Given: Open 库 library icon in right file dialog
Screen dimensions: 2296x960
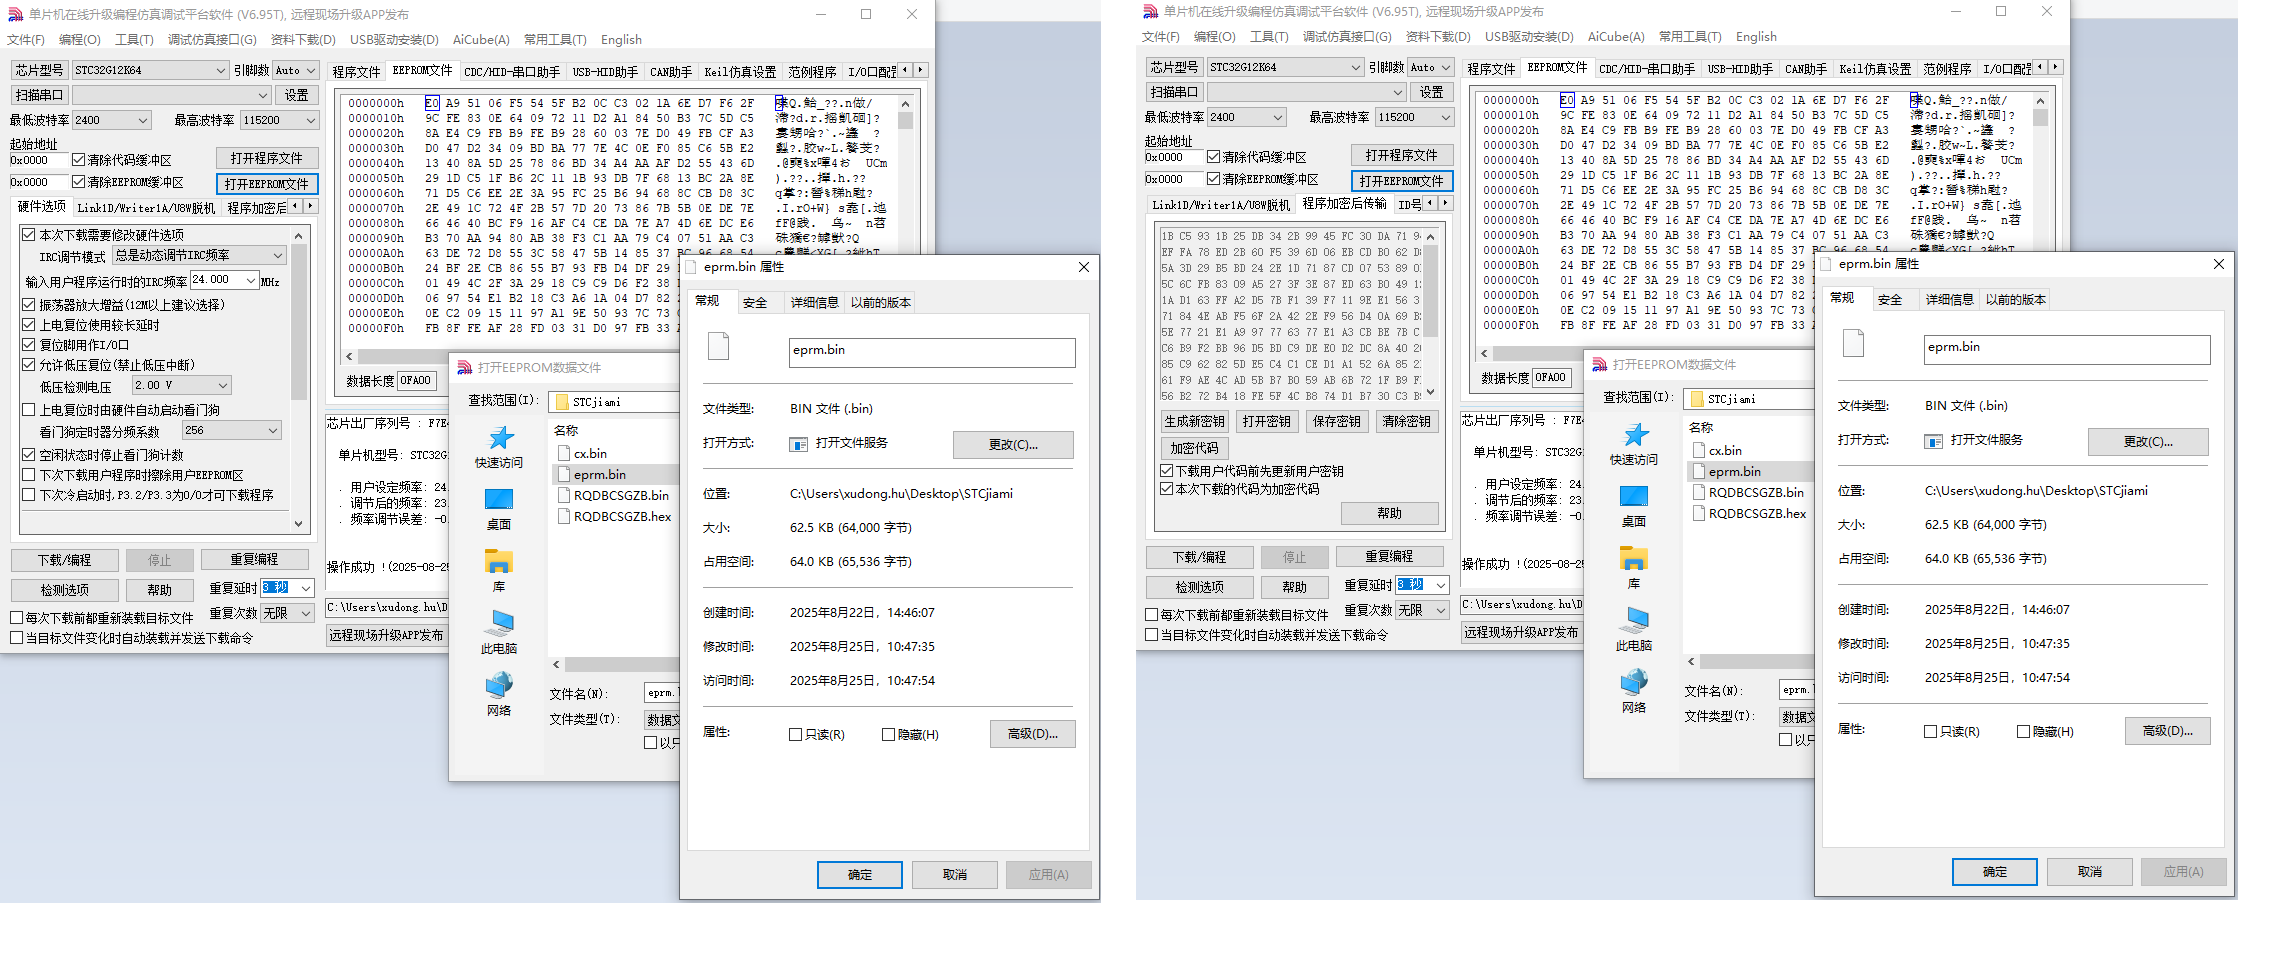Looking at the screenshot, I should tap(1633, 559).
